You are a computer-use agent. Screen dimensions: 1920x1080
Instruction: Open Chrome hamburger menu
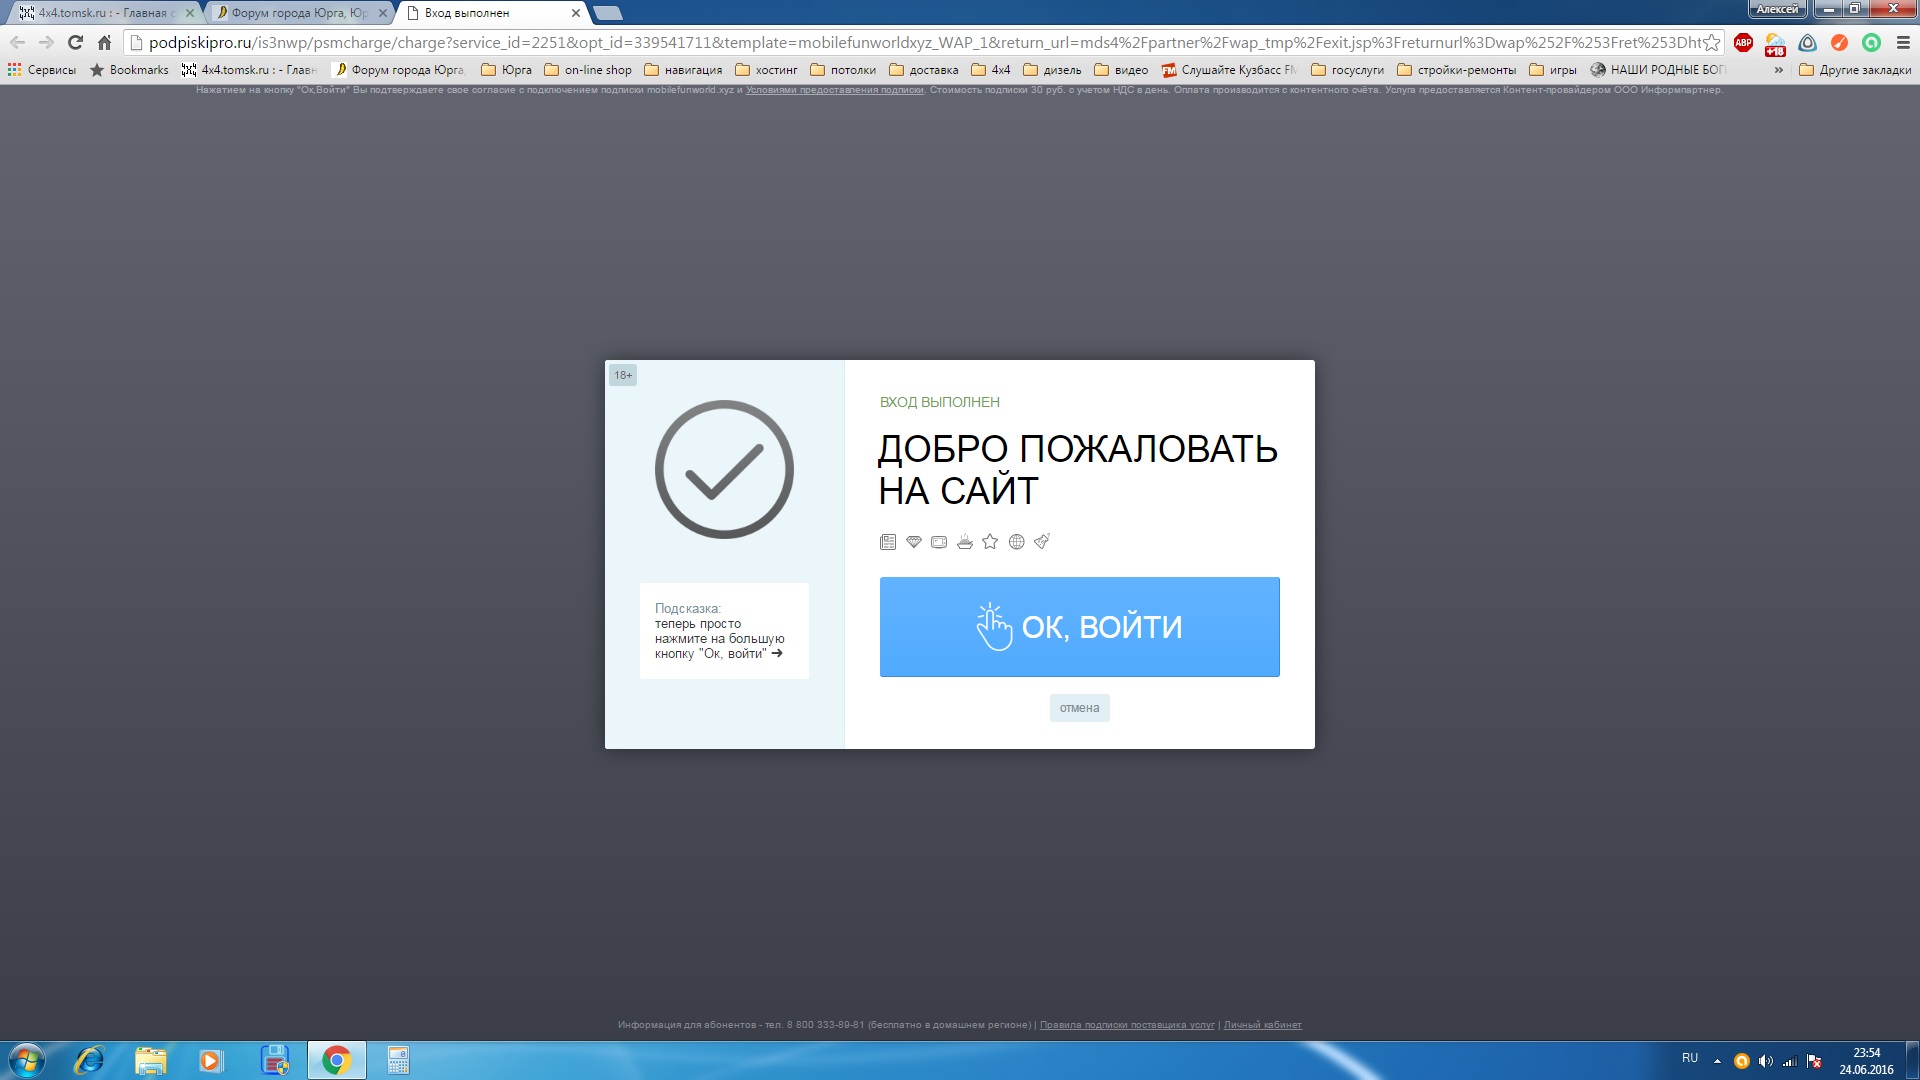(1903, 42)
